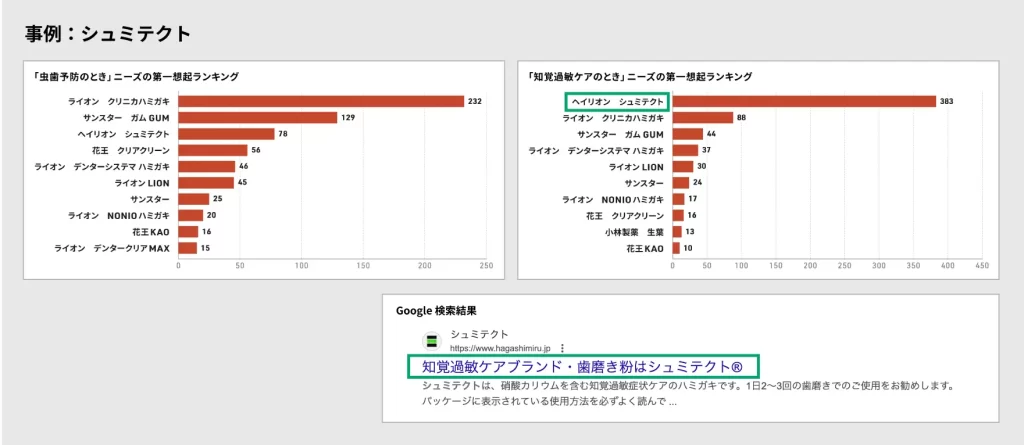
Task: Open three-dot menu beside hagashimiru.jp URL
Action: coord(562,347)
